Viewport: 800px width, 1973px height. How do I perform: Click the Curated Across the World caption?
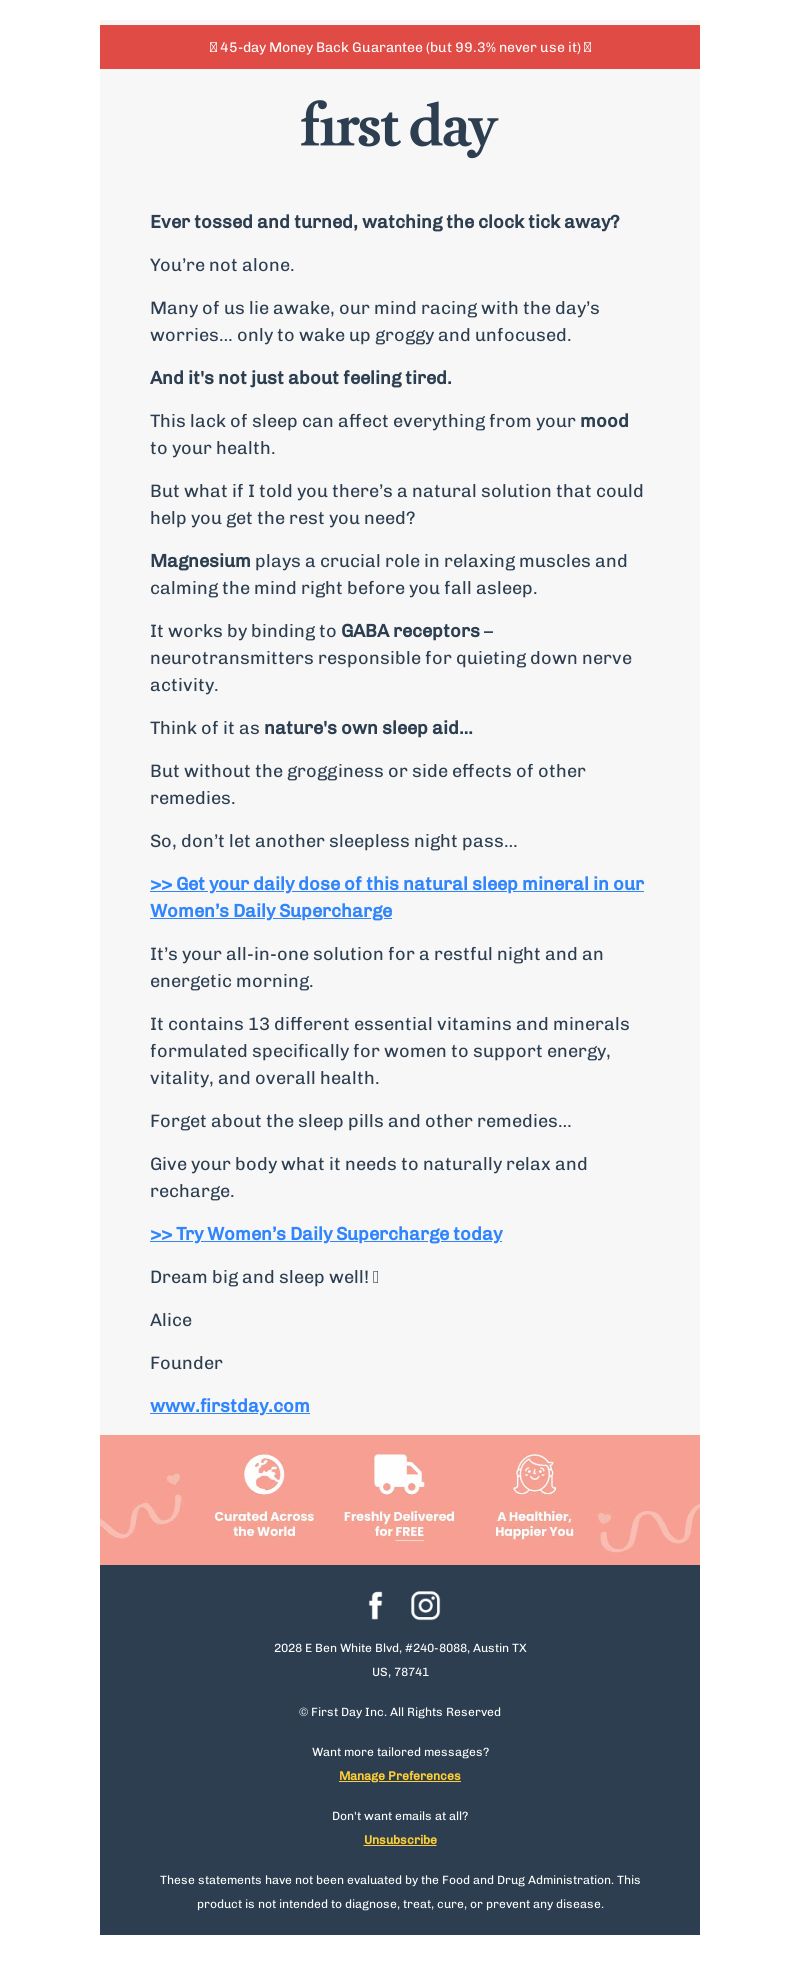[264, 1524]
